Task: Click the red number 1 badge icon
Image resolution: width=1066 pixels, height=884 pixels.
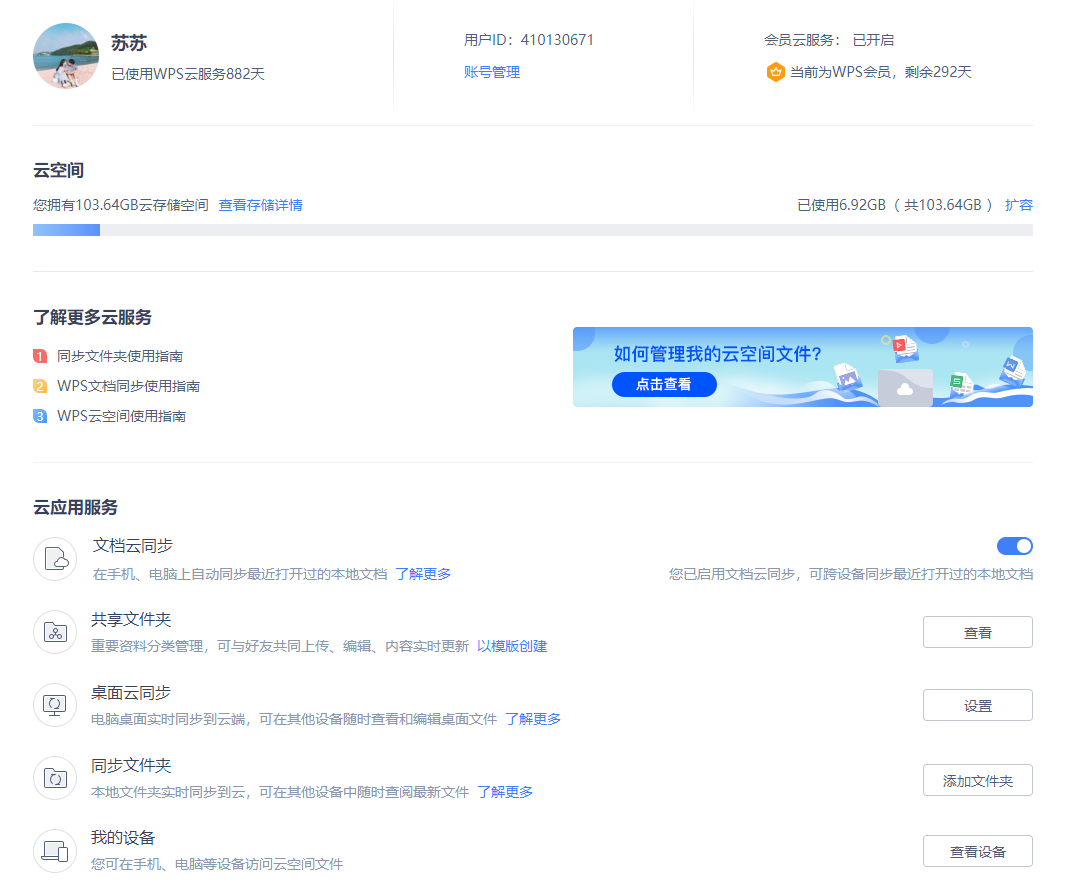Action: (x=40, y=355)
